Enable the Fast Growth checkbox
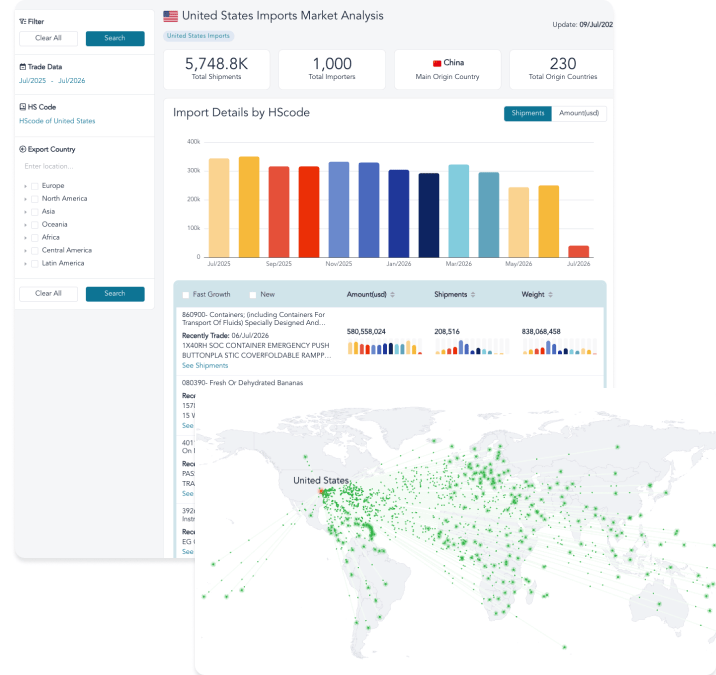Image resolution: width=716 pixels, height=675 pixels. [186, 295]
